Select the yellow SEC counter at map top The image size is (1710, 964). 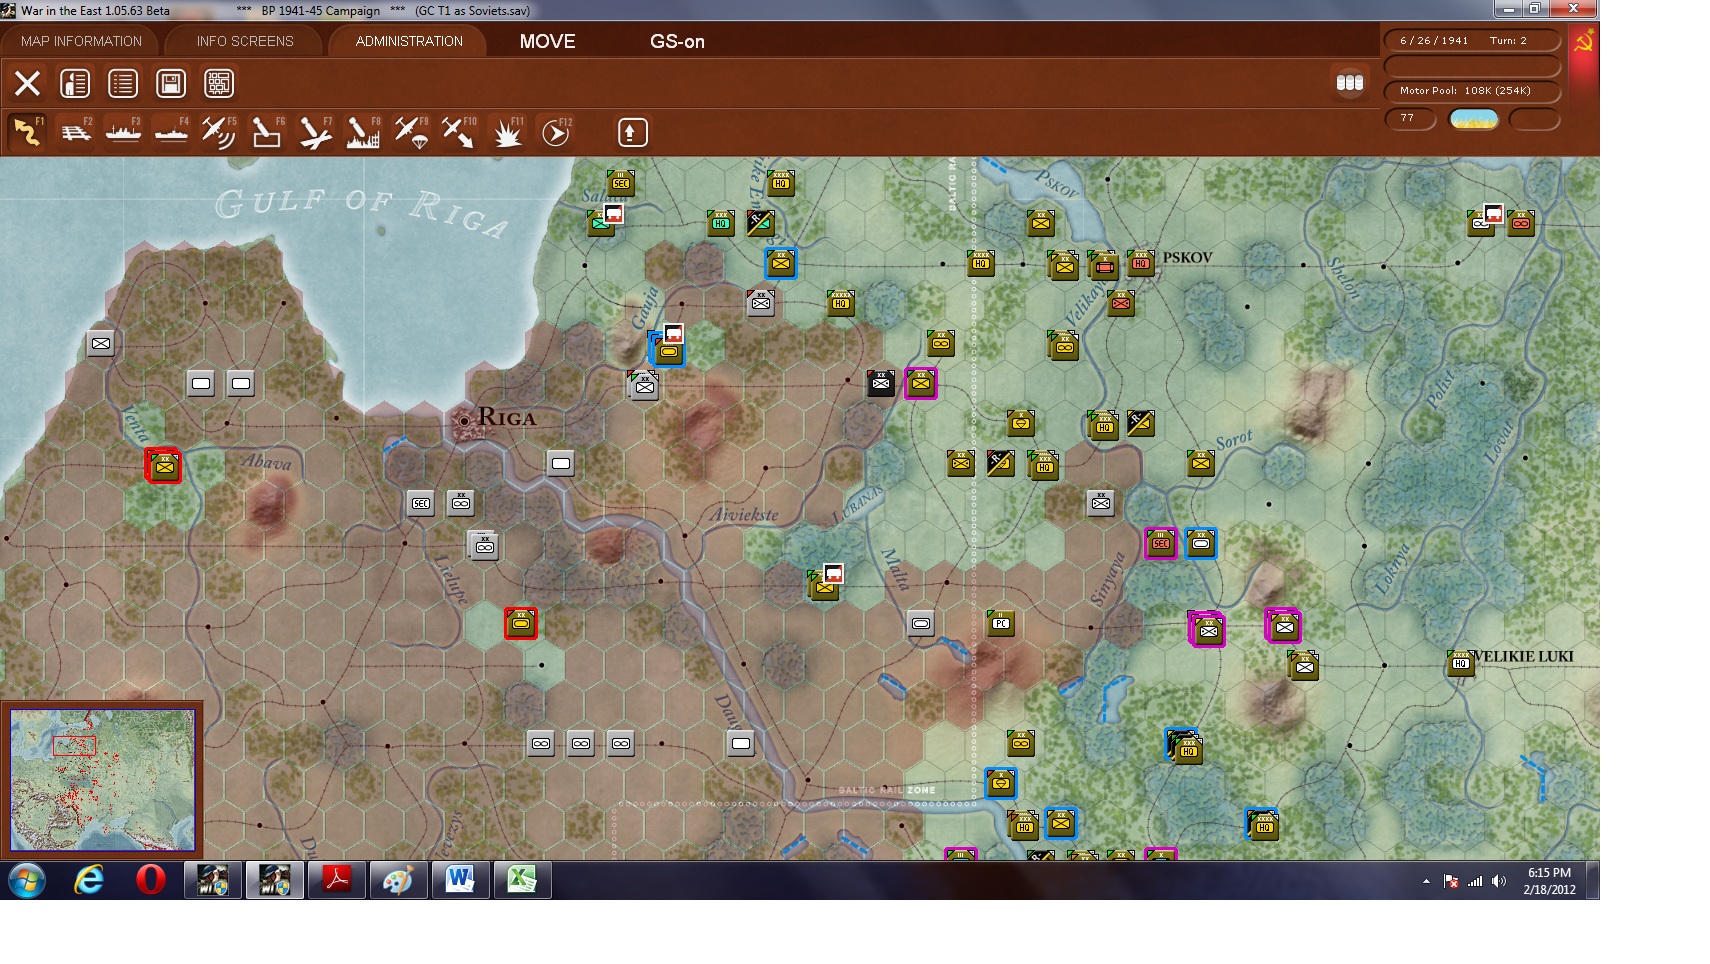[621, 182]
